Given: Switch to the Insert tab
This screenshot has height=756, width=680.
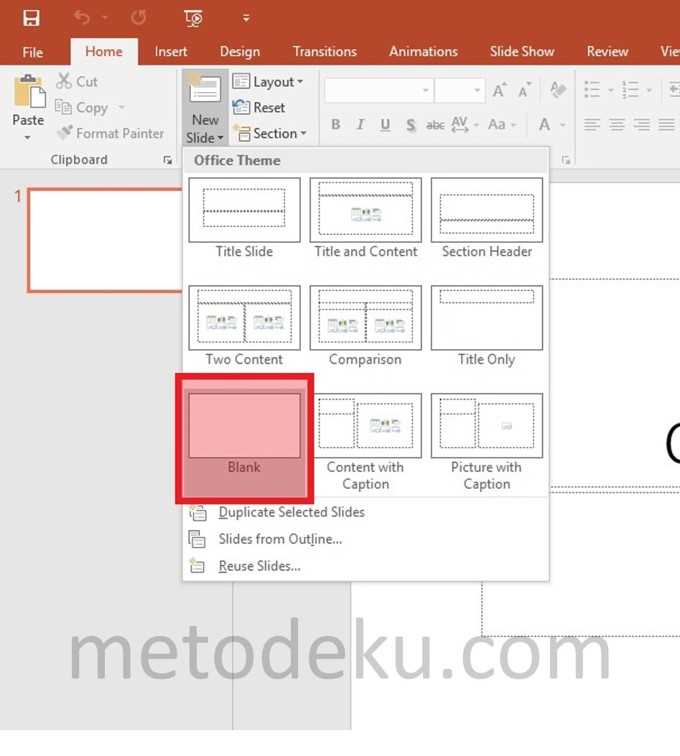Looking at the screenshot, I should pos(171,52).
